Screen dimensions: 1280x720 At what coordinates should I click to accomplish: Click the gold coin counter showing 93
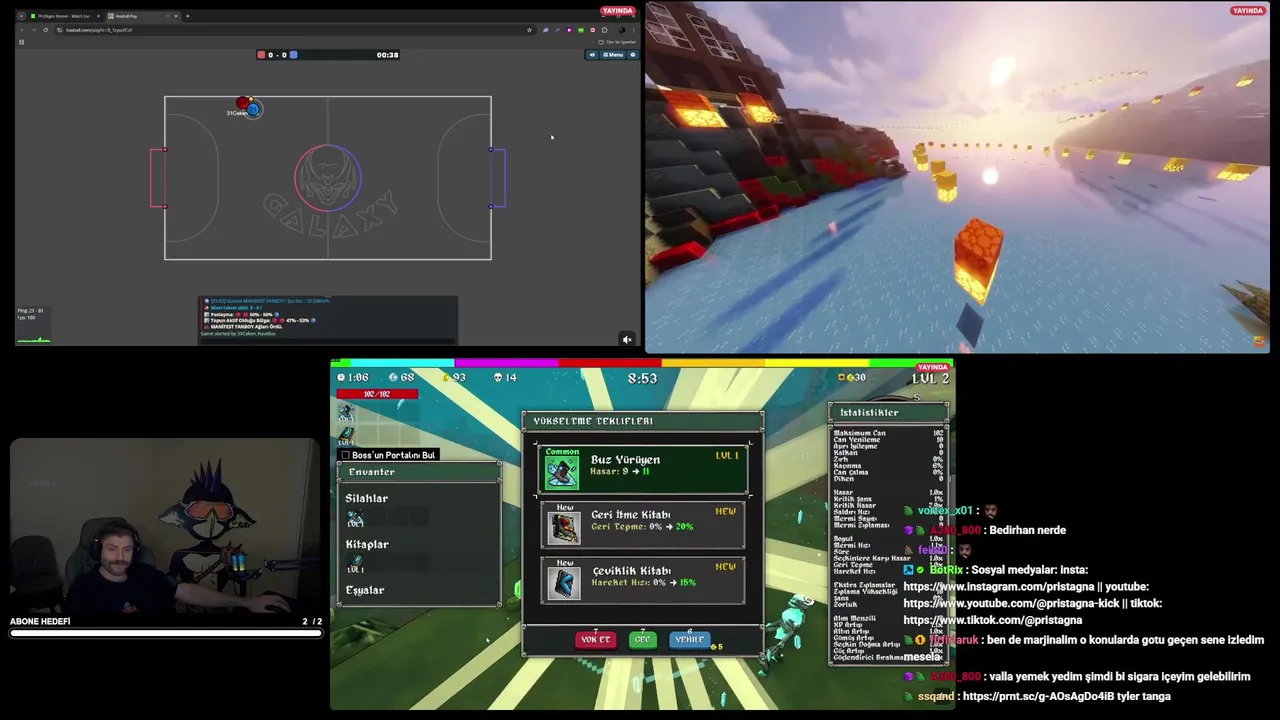pyautogui.click(x=452, y=378)
